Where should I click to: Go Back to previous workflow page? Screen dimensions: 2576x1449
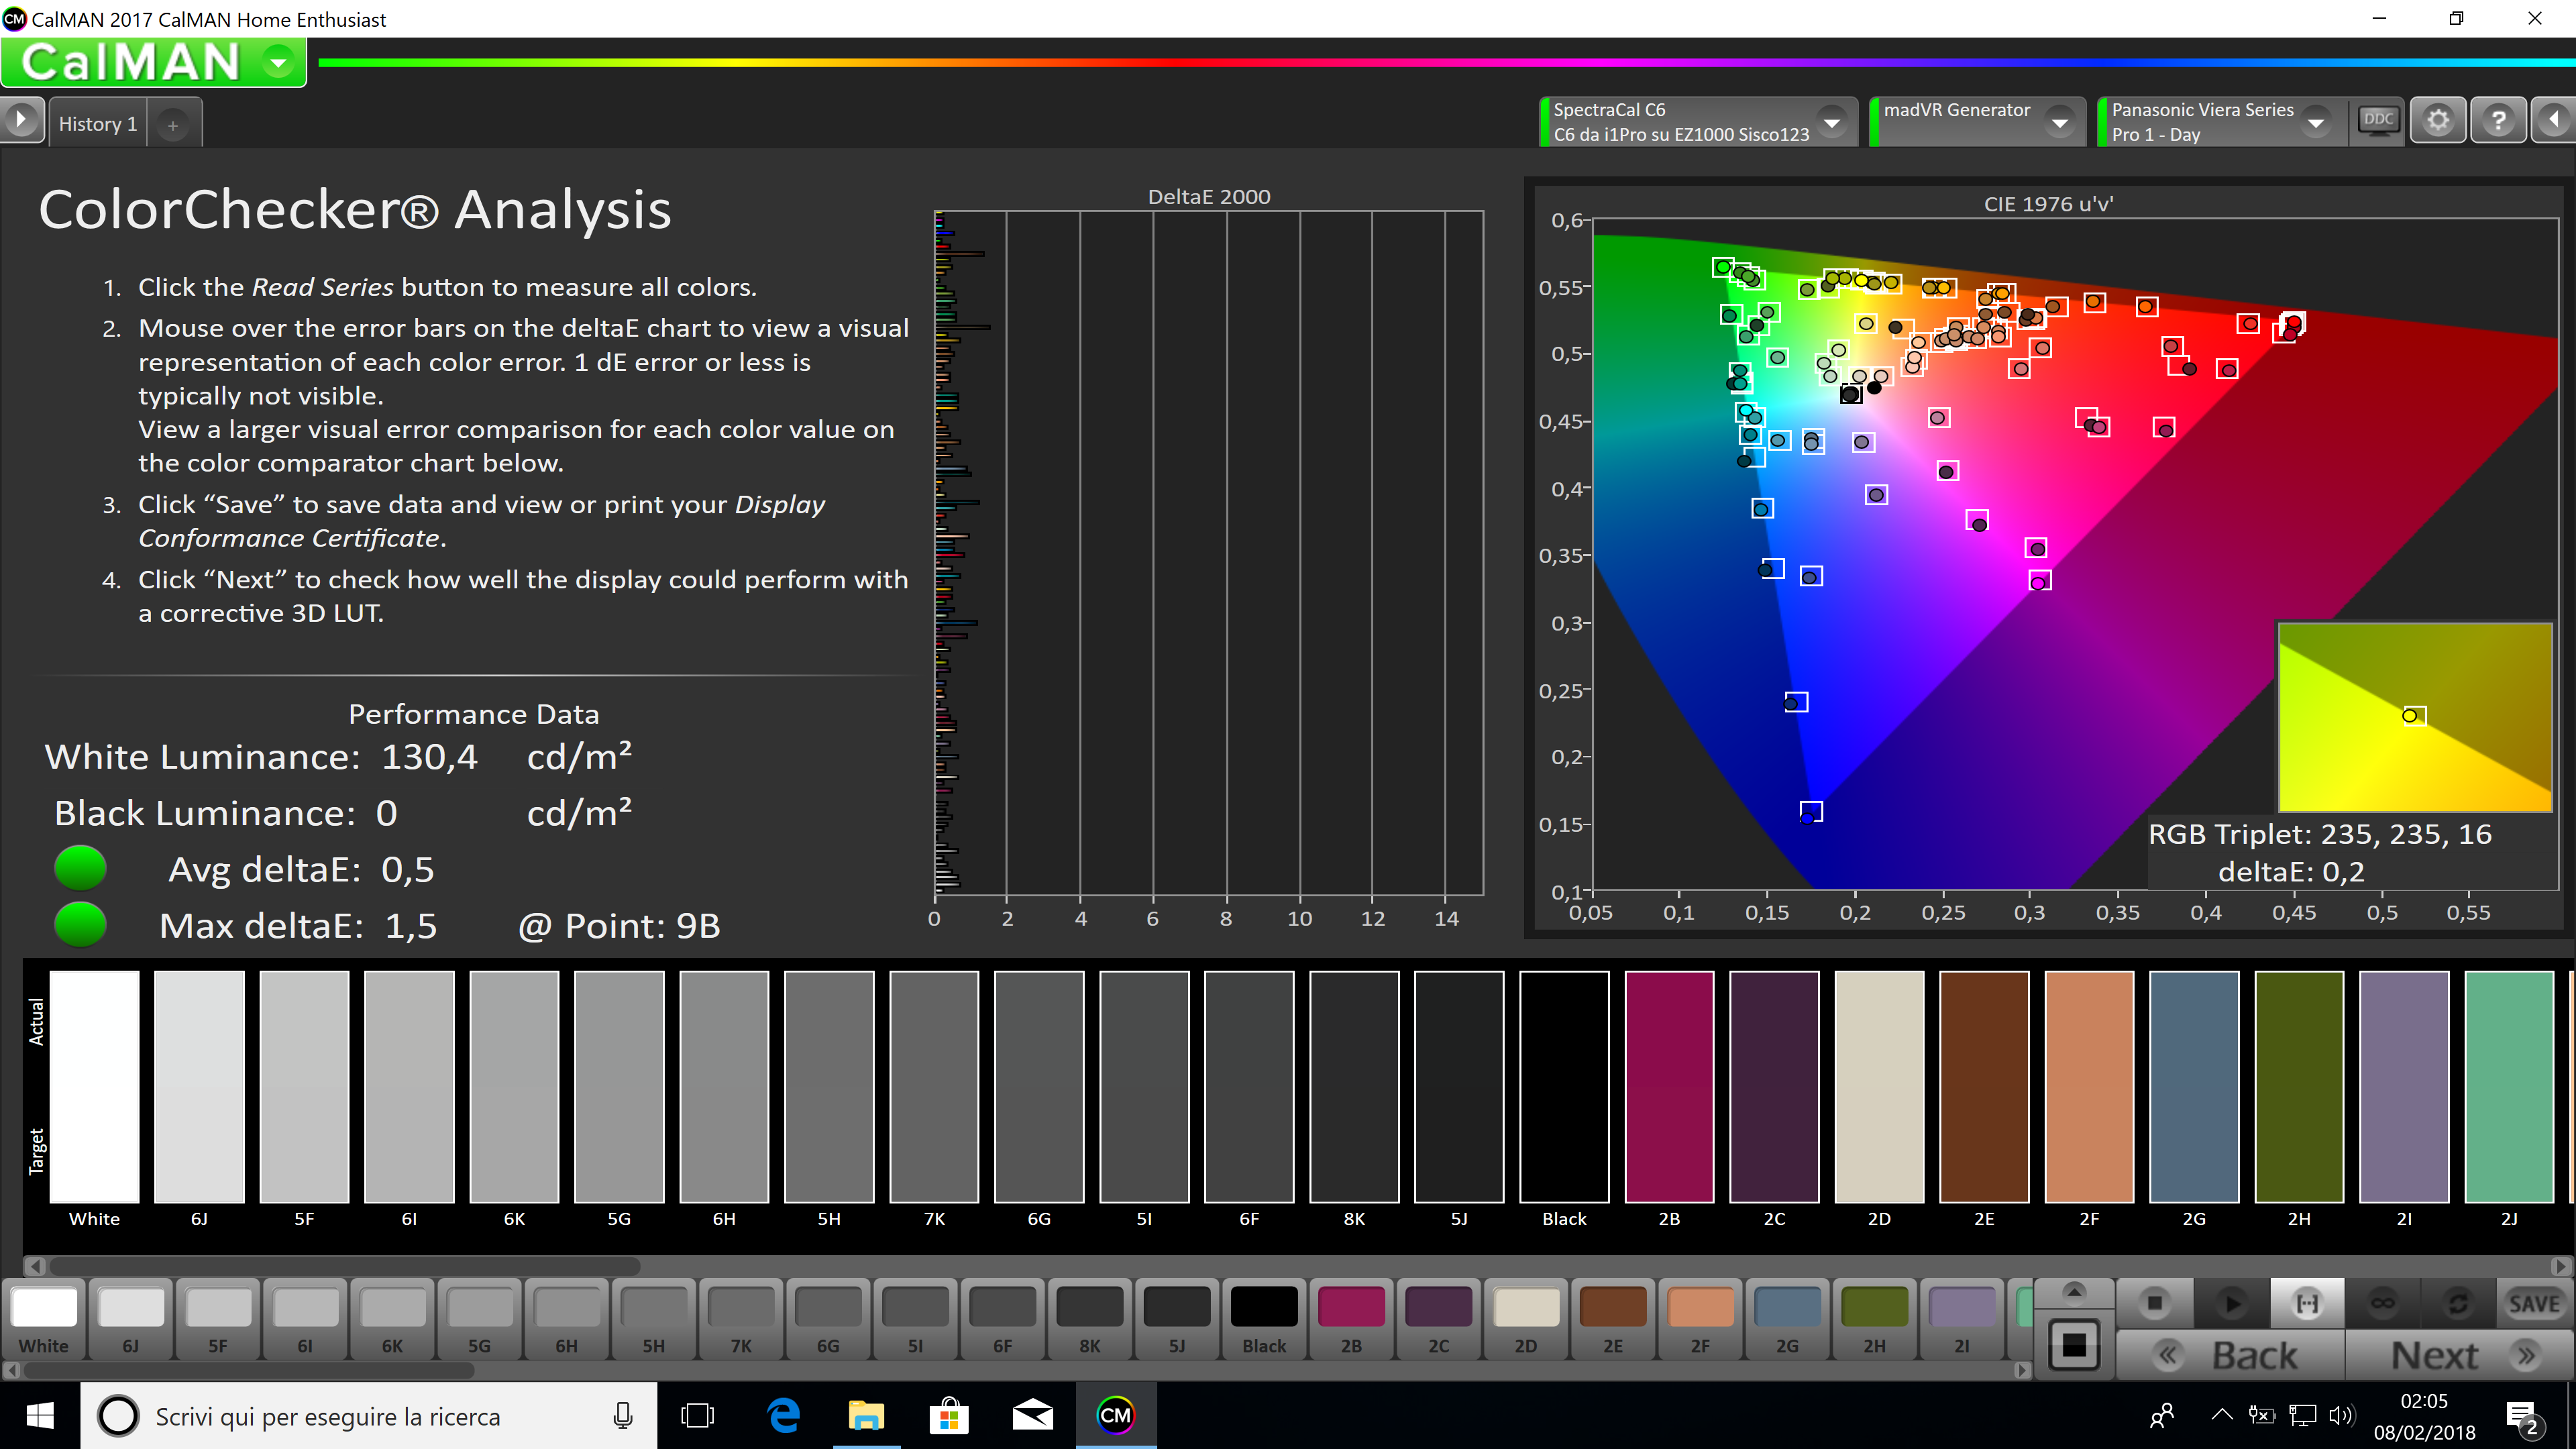(2231, 1355)
